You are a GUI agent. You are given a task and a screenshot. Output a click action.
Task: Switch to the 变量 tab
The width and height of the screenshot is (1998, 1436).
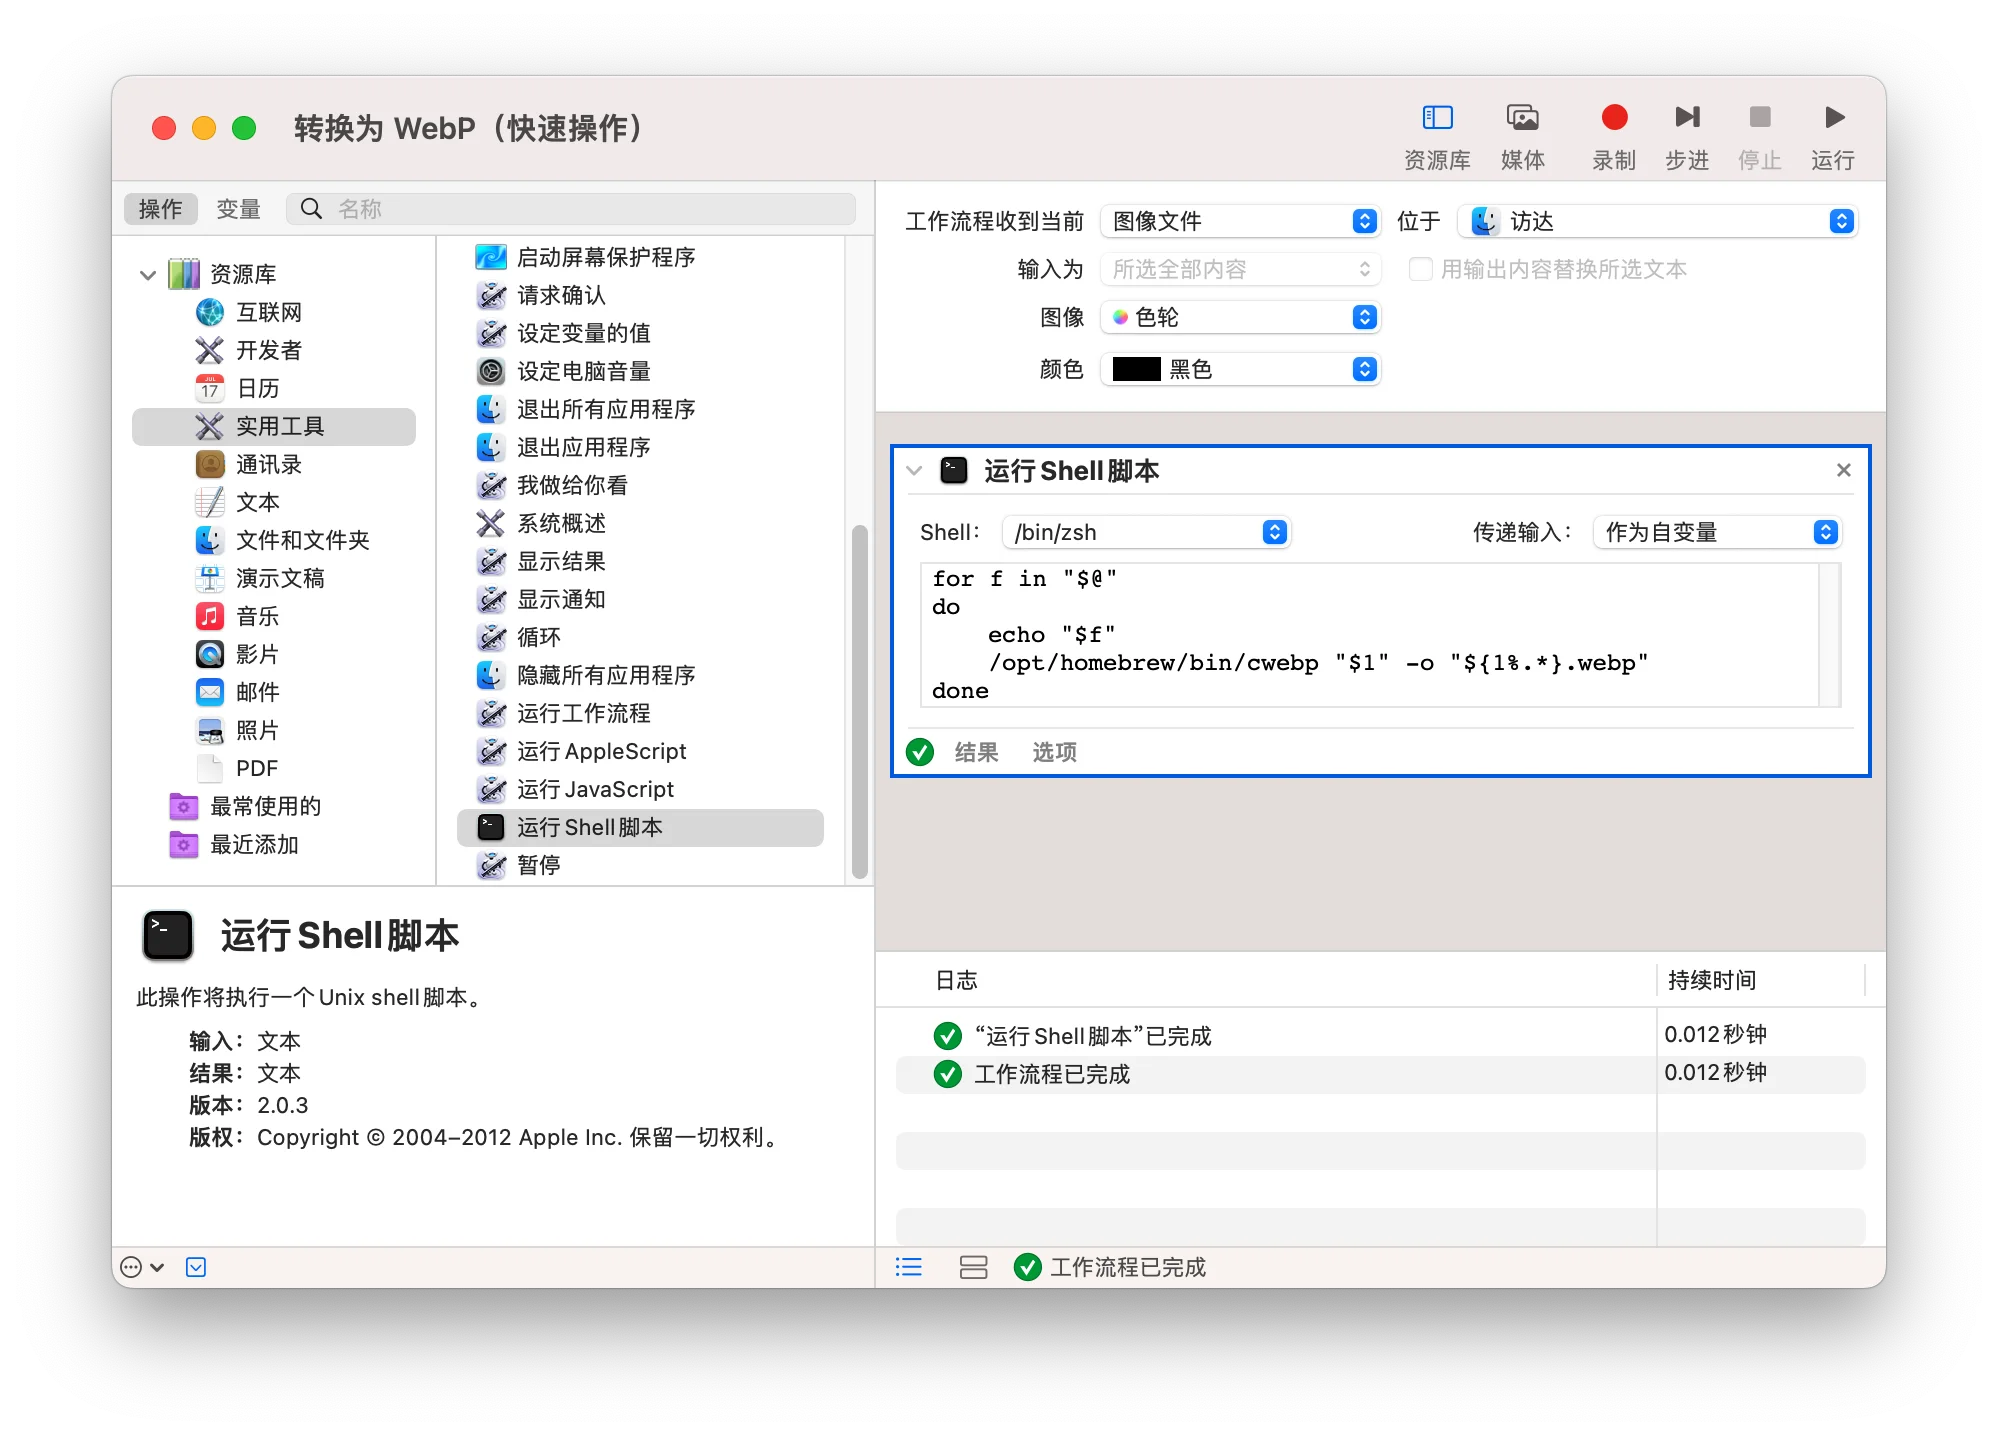point(238,209)
